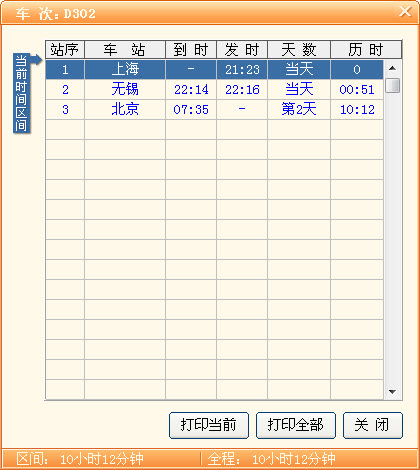Click station sequence number 2
This screenshot has height=470, width=420.
pos(65,89)
